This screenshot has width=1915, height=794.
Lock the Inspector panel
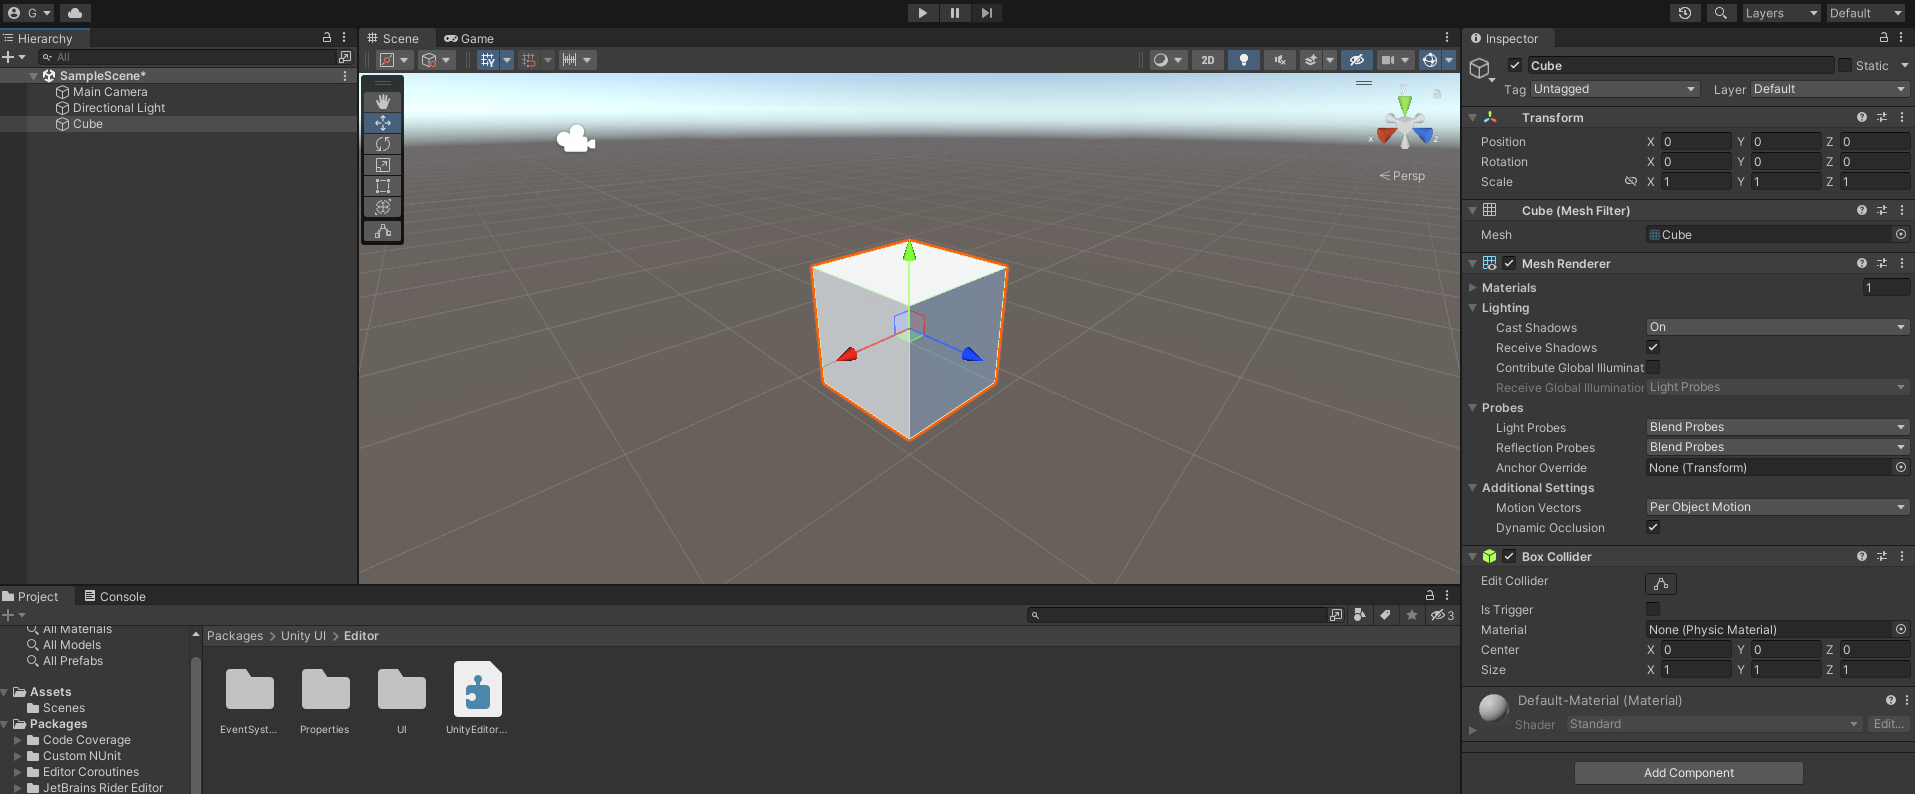1884,38
